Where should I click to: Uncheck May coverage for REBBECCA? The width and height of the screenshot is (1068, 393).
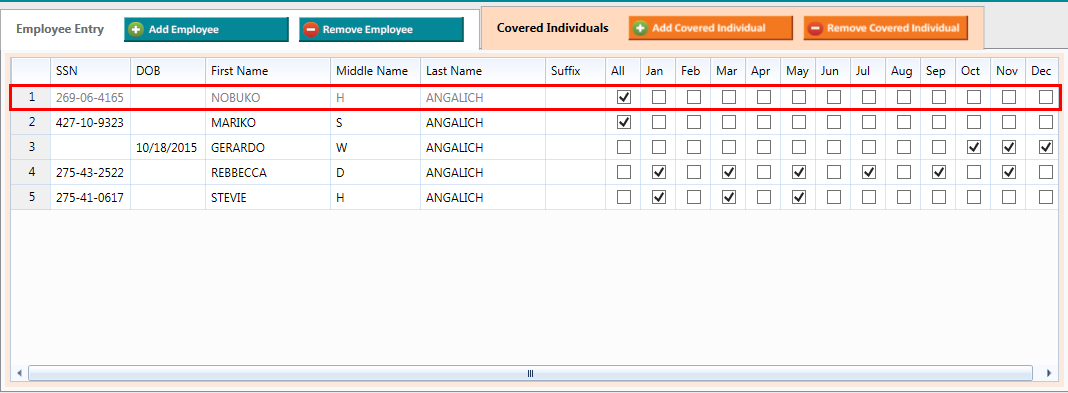pyautogui.click(x=799, y=172)
